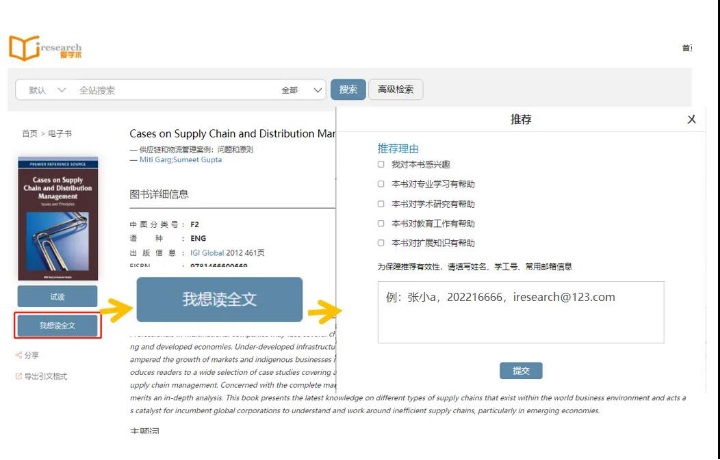720x460 pixels.
Task: Expand the 全部 category dropdown
Action: point(303,90)
